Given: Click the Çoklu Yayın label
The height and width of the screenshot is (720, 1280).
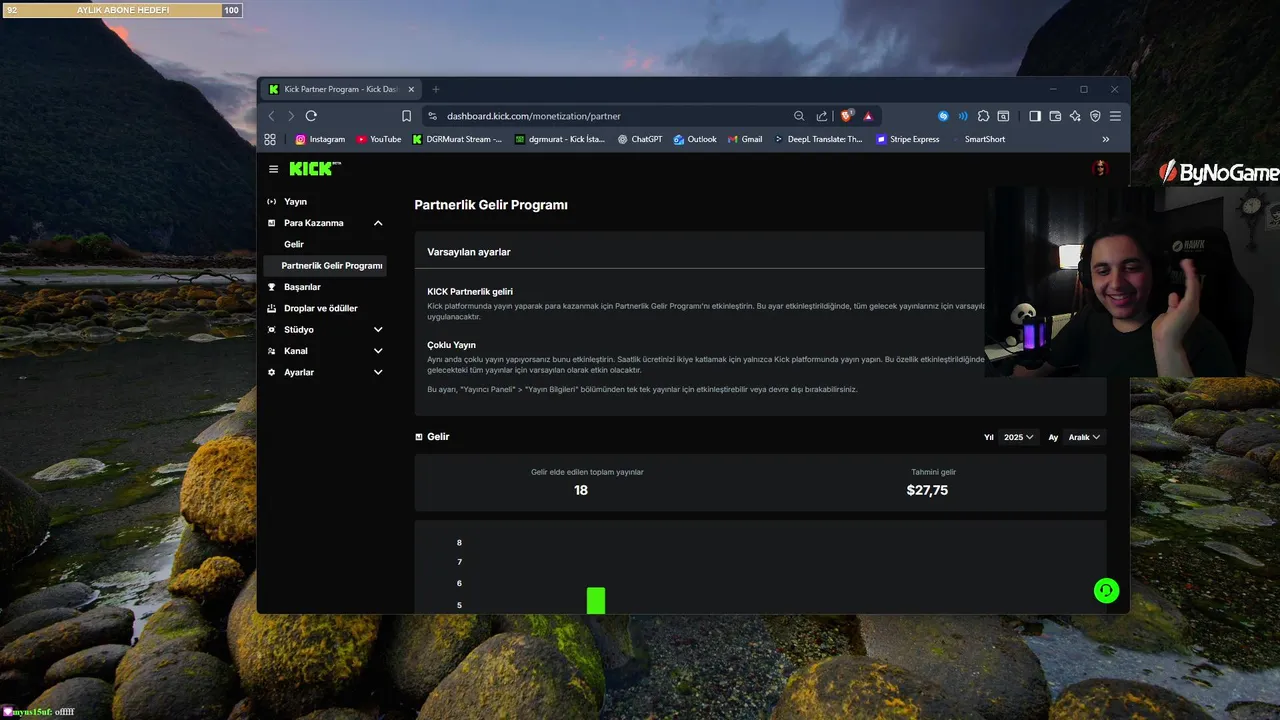Looking at the screenshot, I should click(451, 345).
